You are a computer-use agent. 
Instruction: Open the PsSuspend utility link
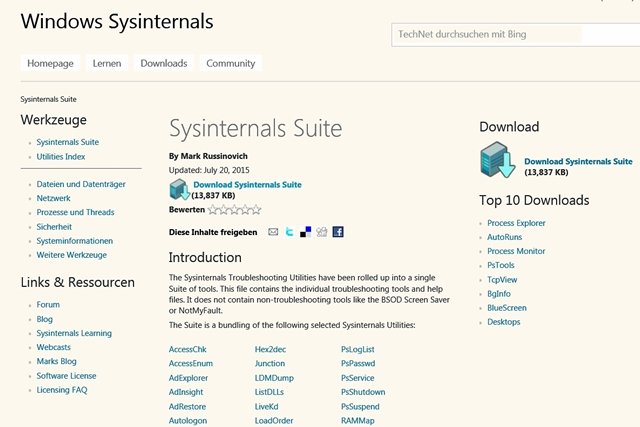pos(360,407)
